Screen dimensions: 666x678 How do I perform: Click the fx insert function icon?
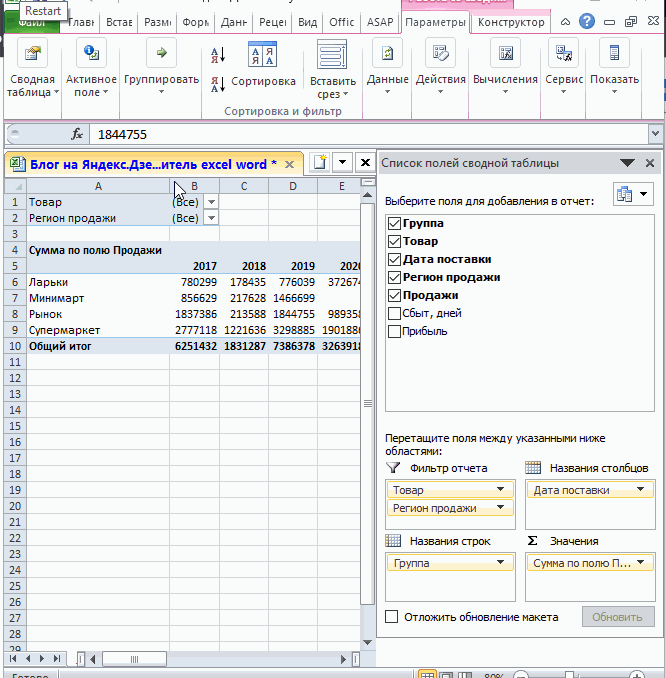(x=77, y=134)
